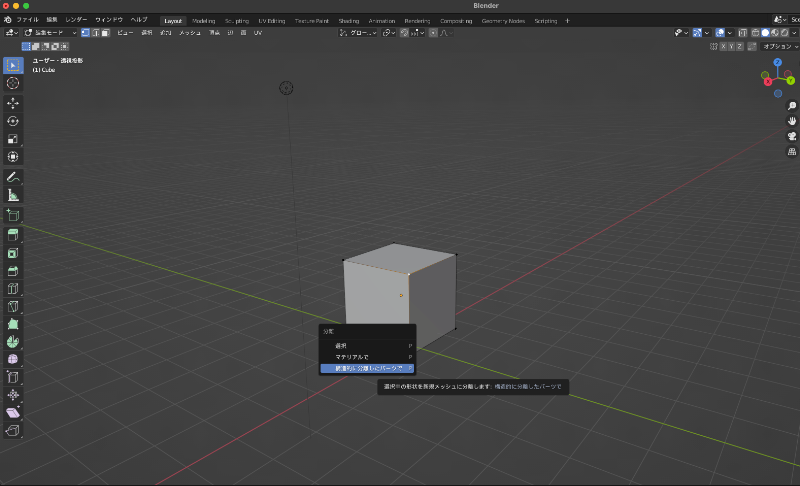Open transform orientation グロー dropdown

pyautogui.click(x=358, y=33)
